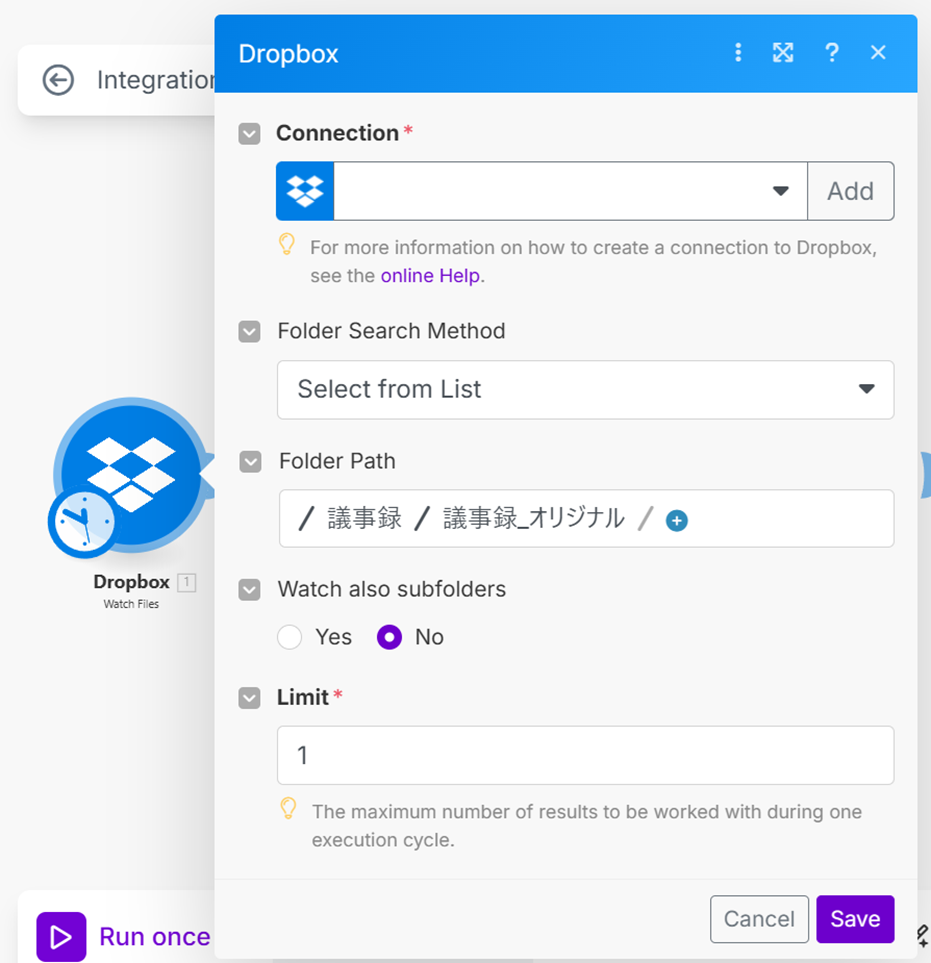Viewport: 931px width, 963px height.
Task: Click the module number badge beside Dropbox label
Action: point(187,582)
